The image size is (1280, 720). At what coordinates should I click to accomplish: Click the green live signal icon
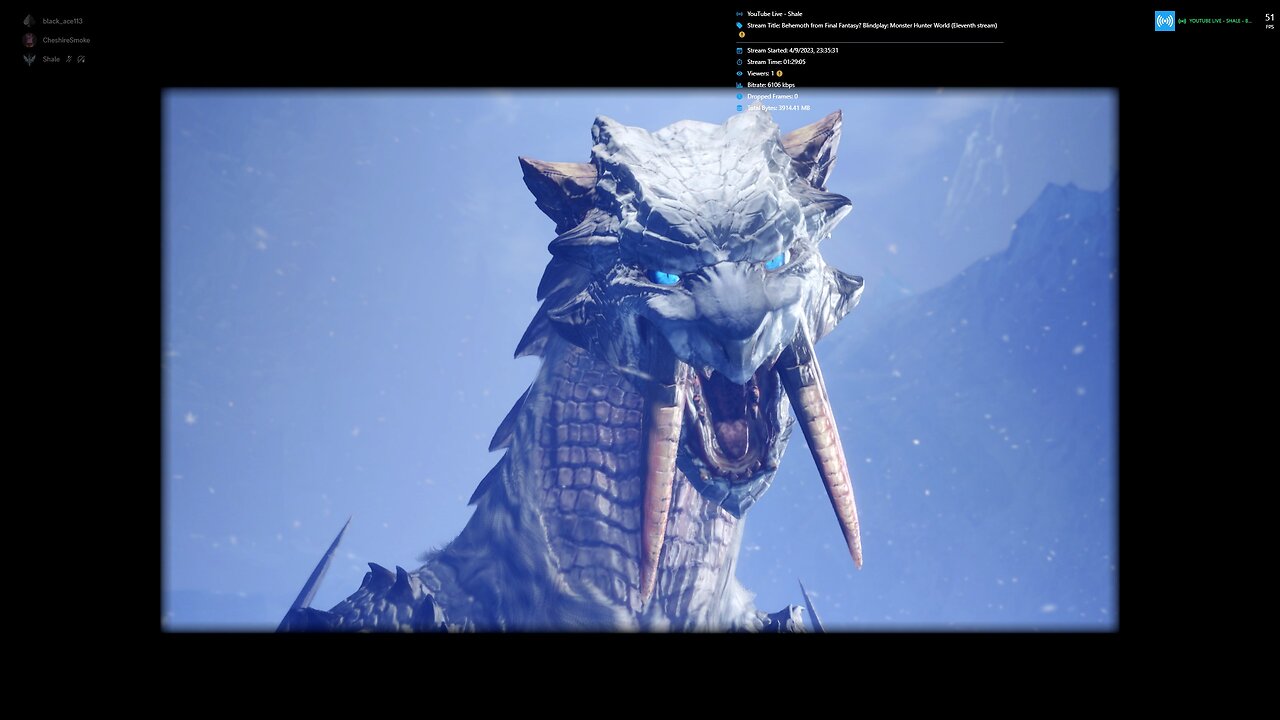pos(1183,21)
